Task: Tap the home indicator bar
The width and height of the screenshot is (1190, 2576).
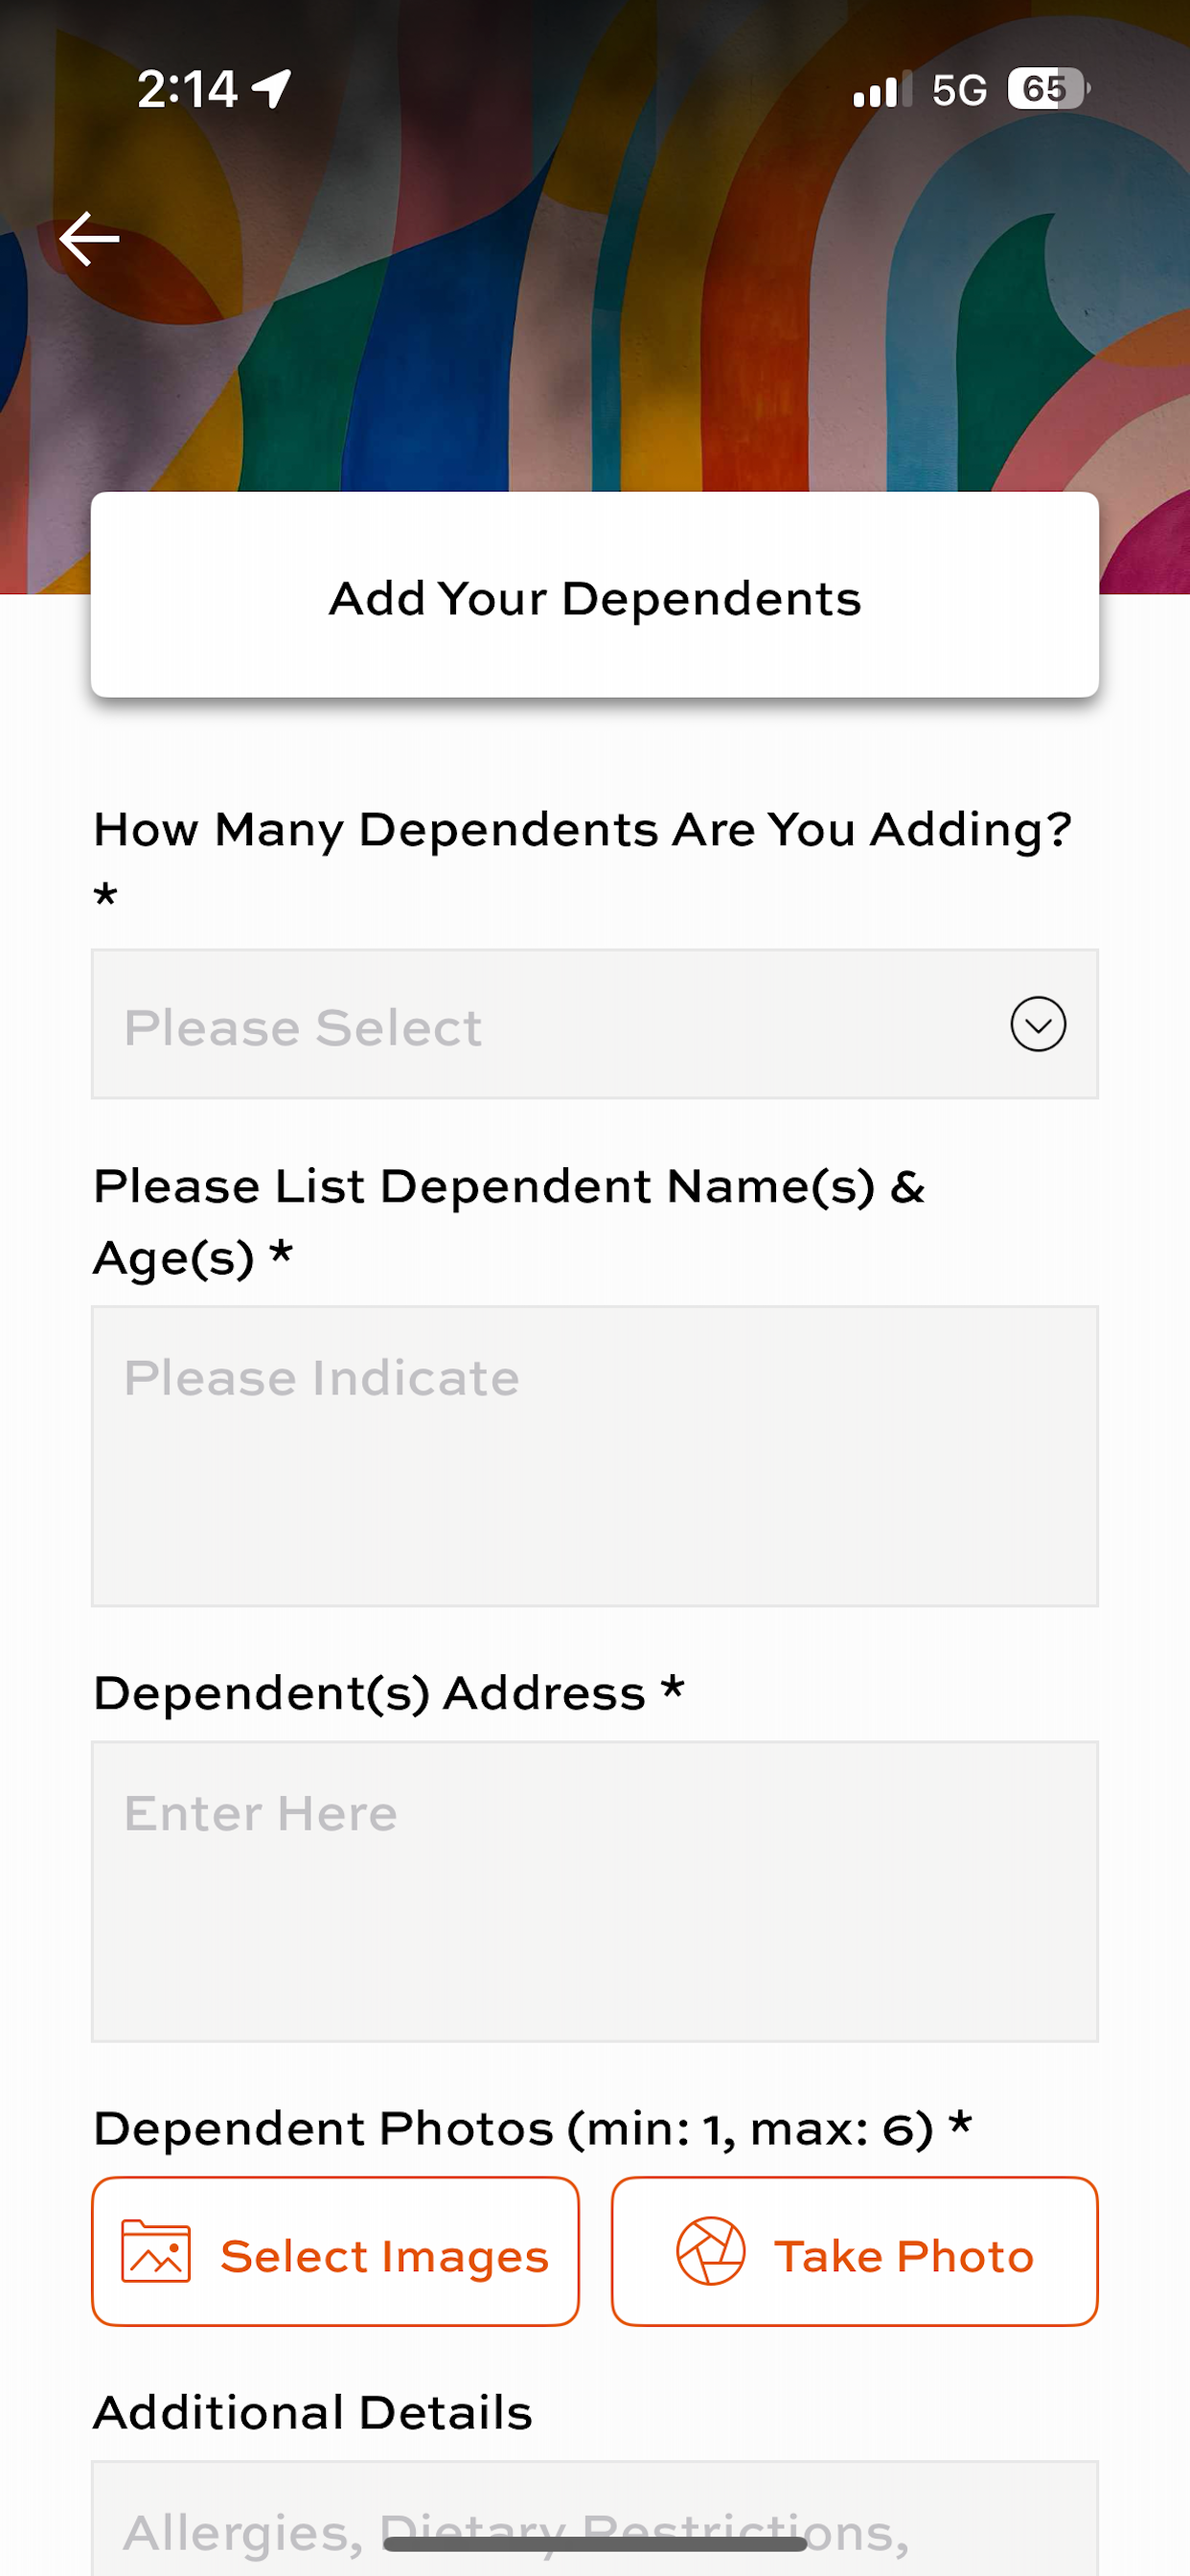Action: coord(595,2545)
